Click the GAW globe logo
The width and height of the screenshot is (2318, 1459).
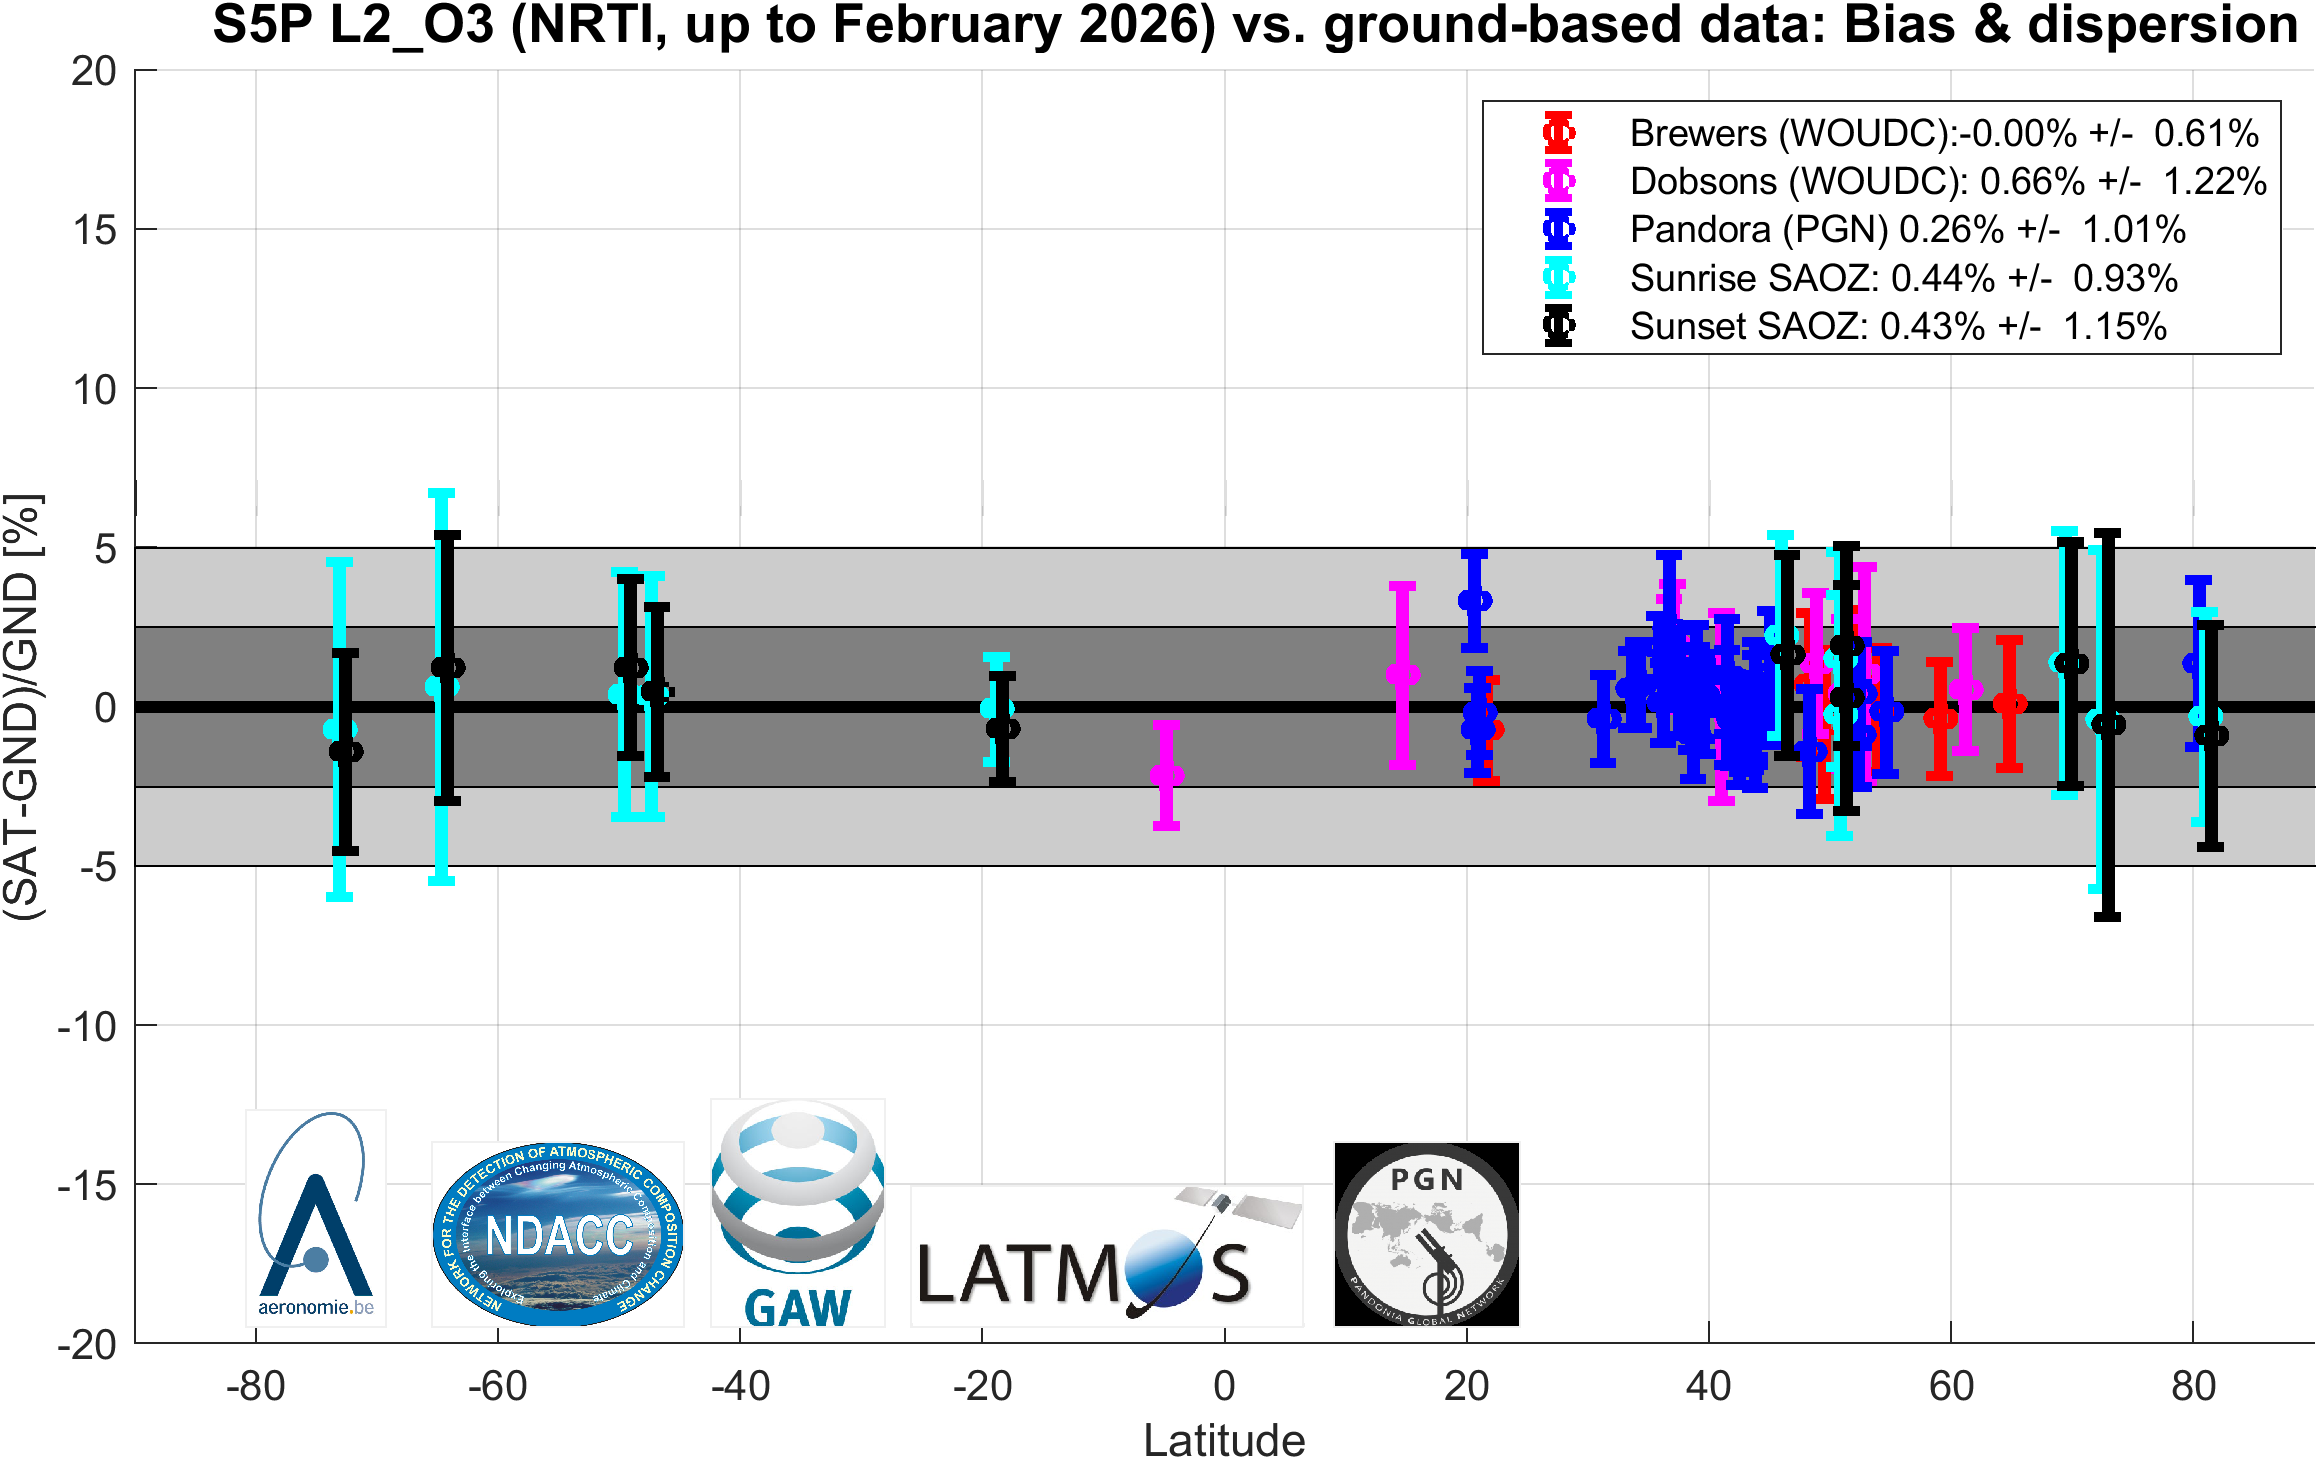798,1213
